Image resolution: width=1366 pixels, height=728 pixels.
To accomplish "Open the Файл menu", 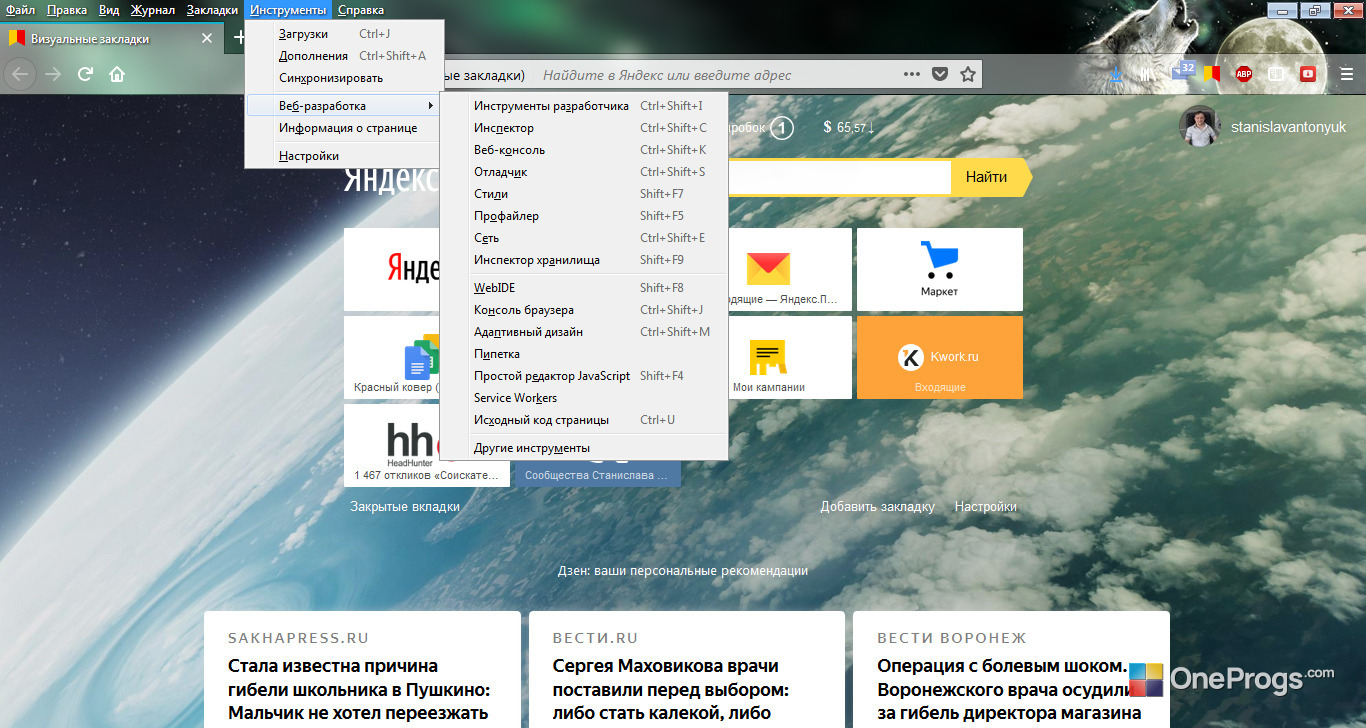I will [x=20, y=10].
